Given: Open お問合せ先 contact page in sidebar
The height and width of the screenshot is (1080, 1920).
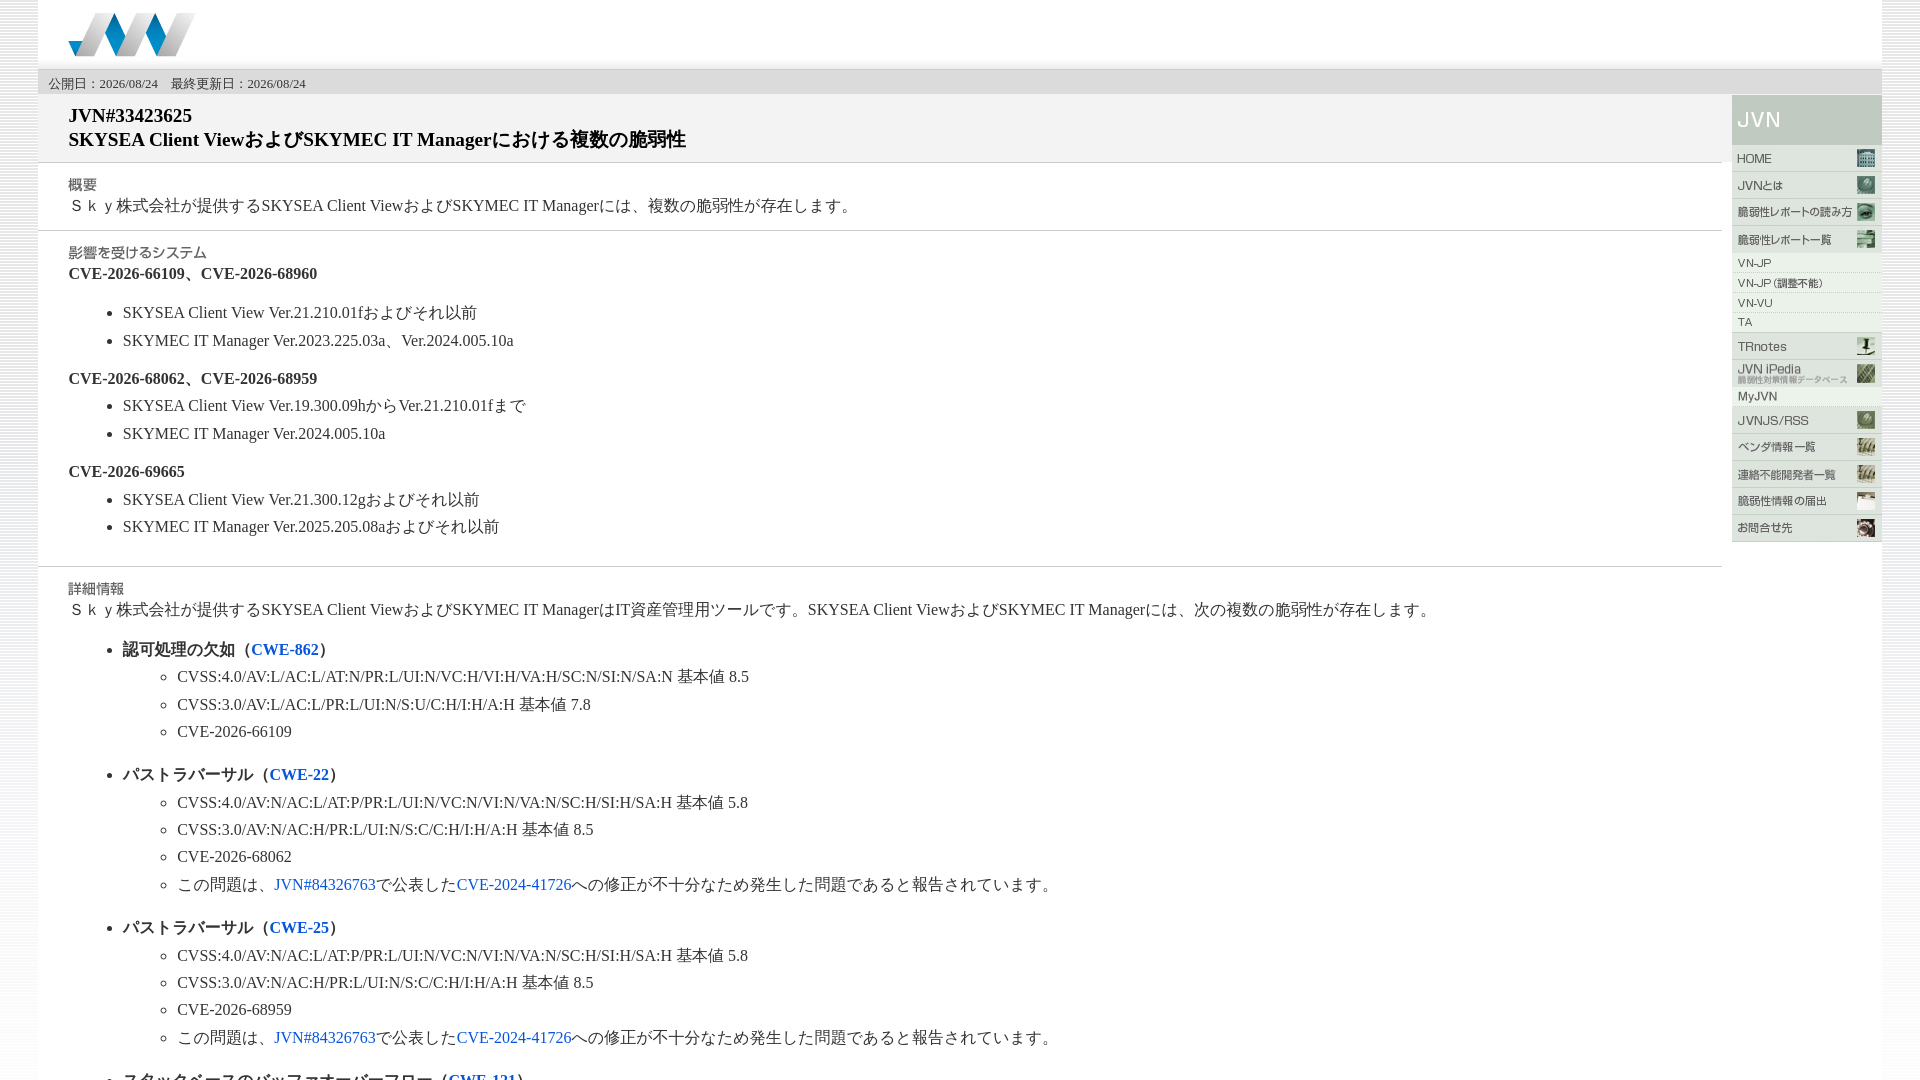Looking at the screenshot, I should tap(1806, 528).
